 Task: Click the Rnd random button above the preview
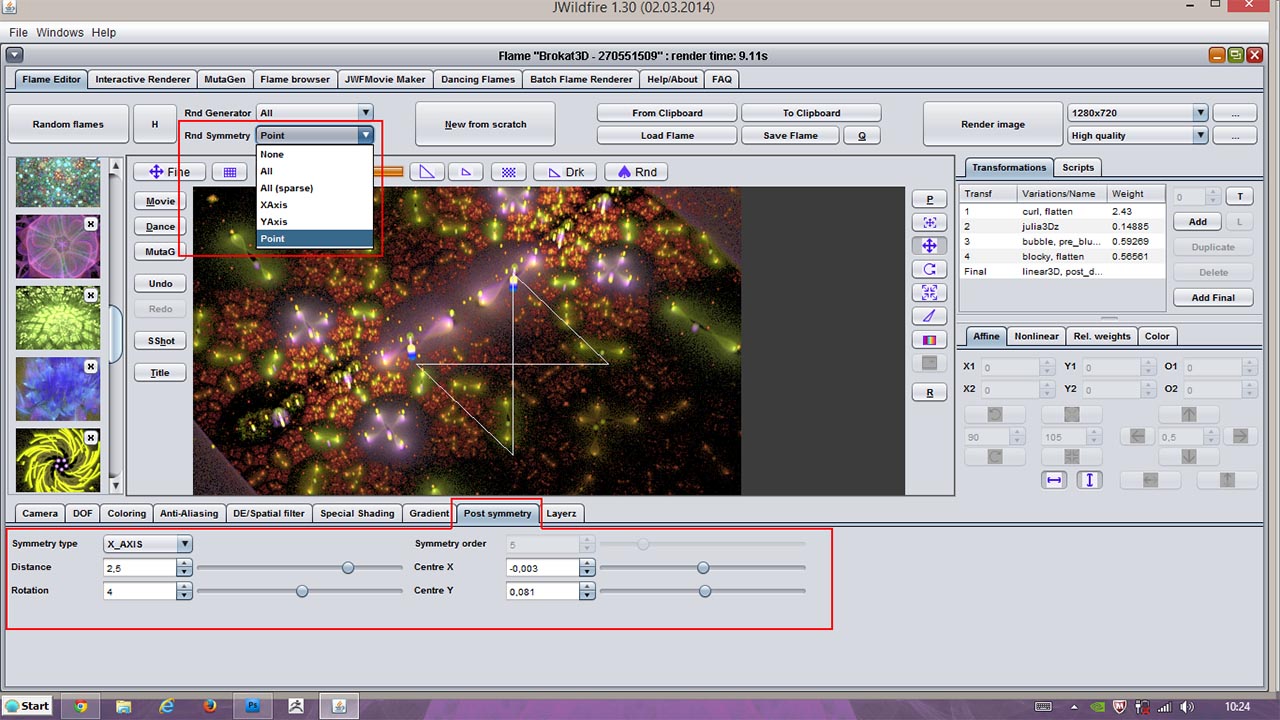coord(636,172)
